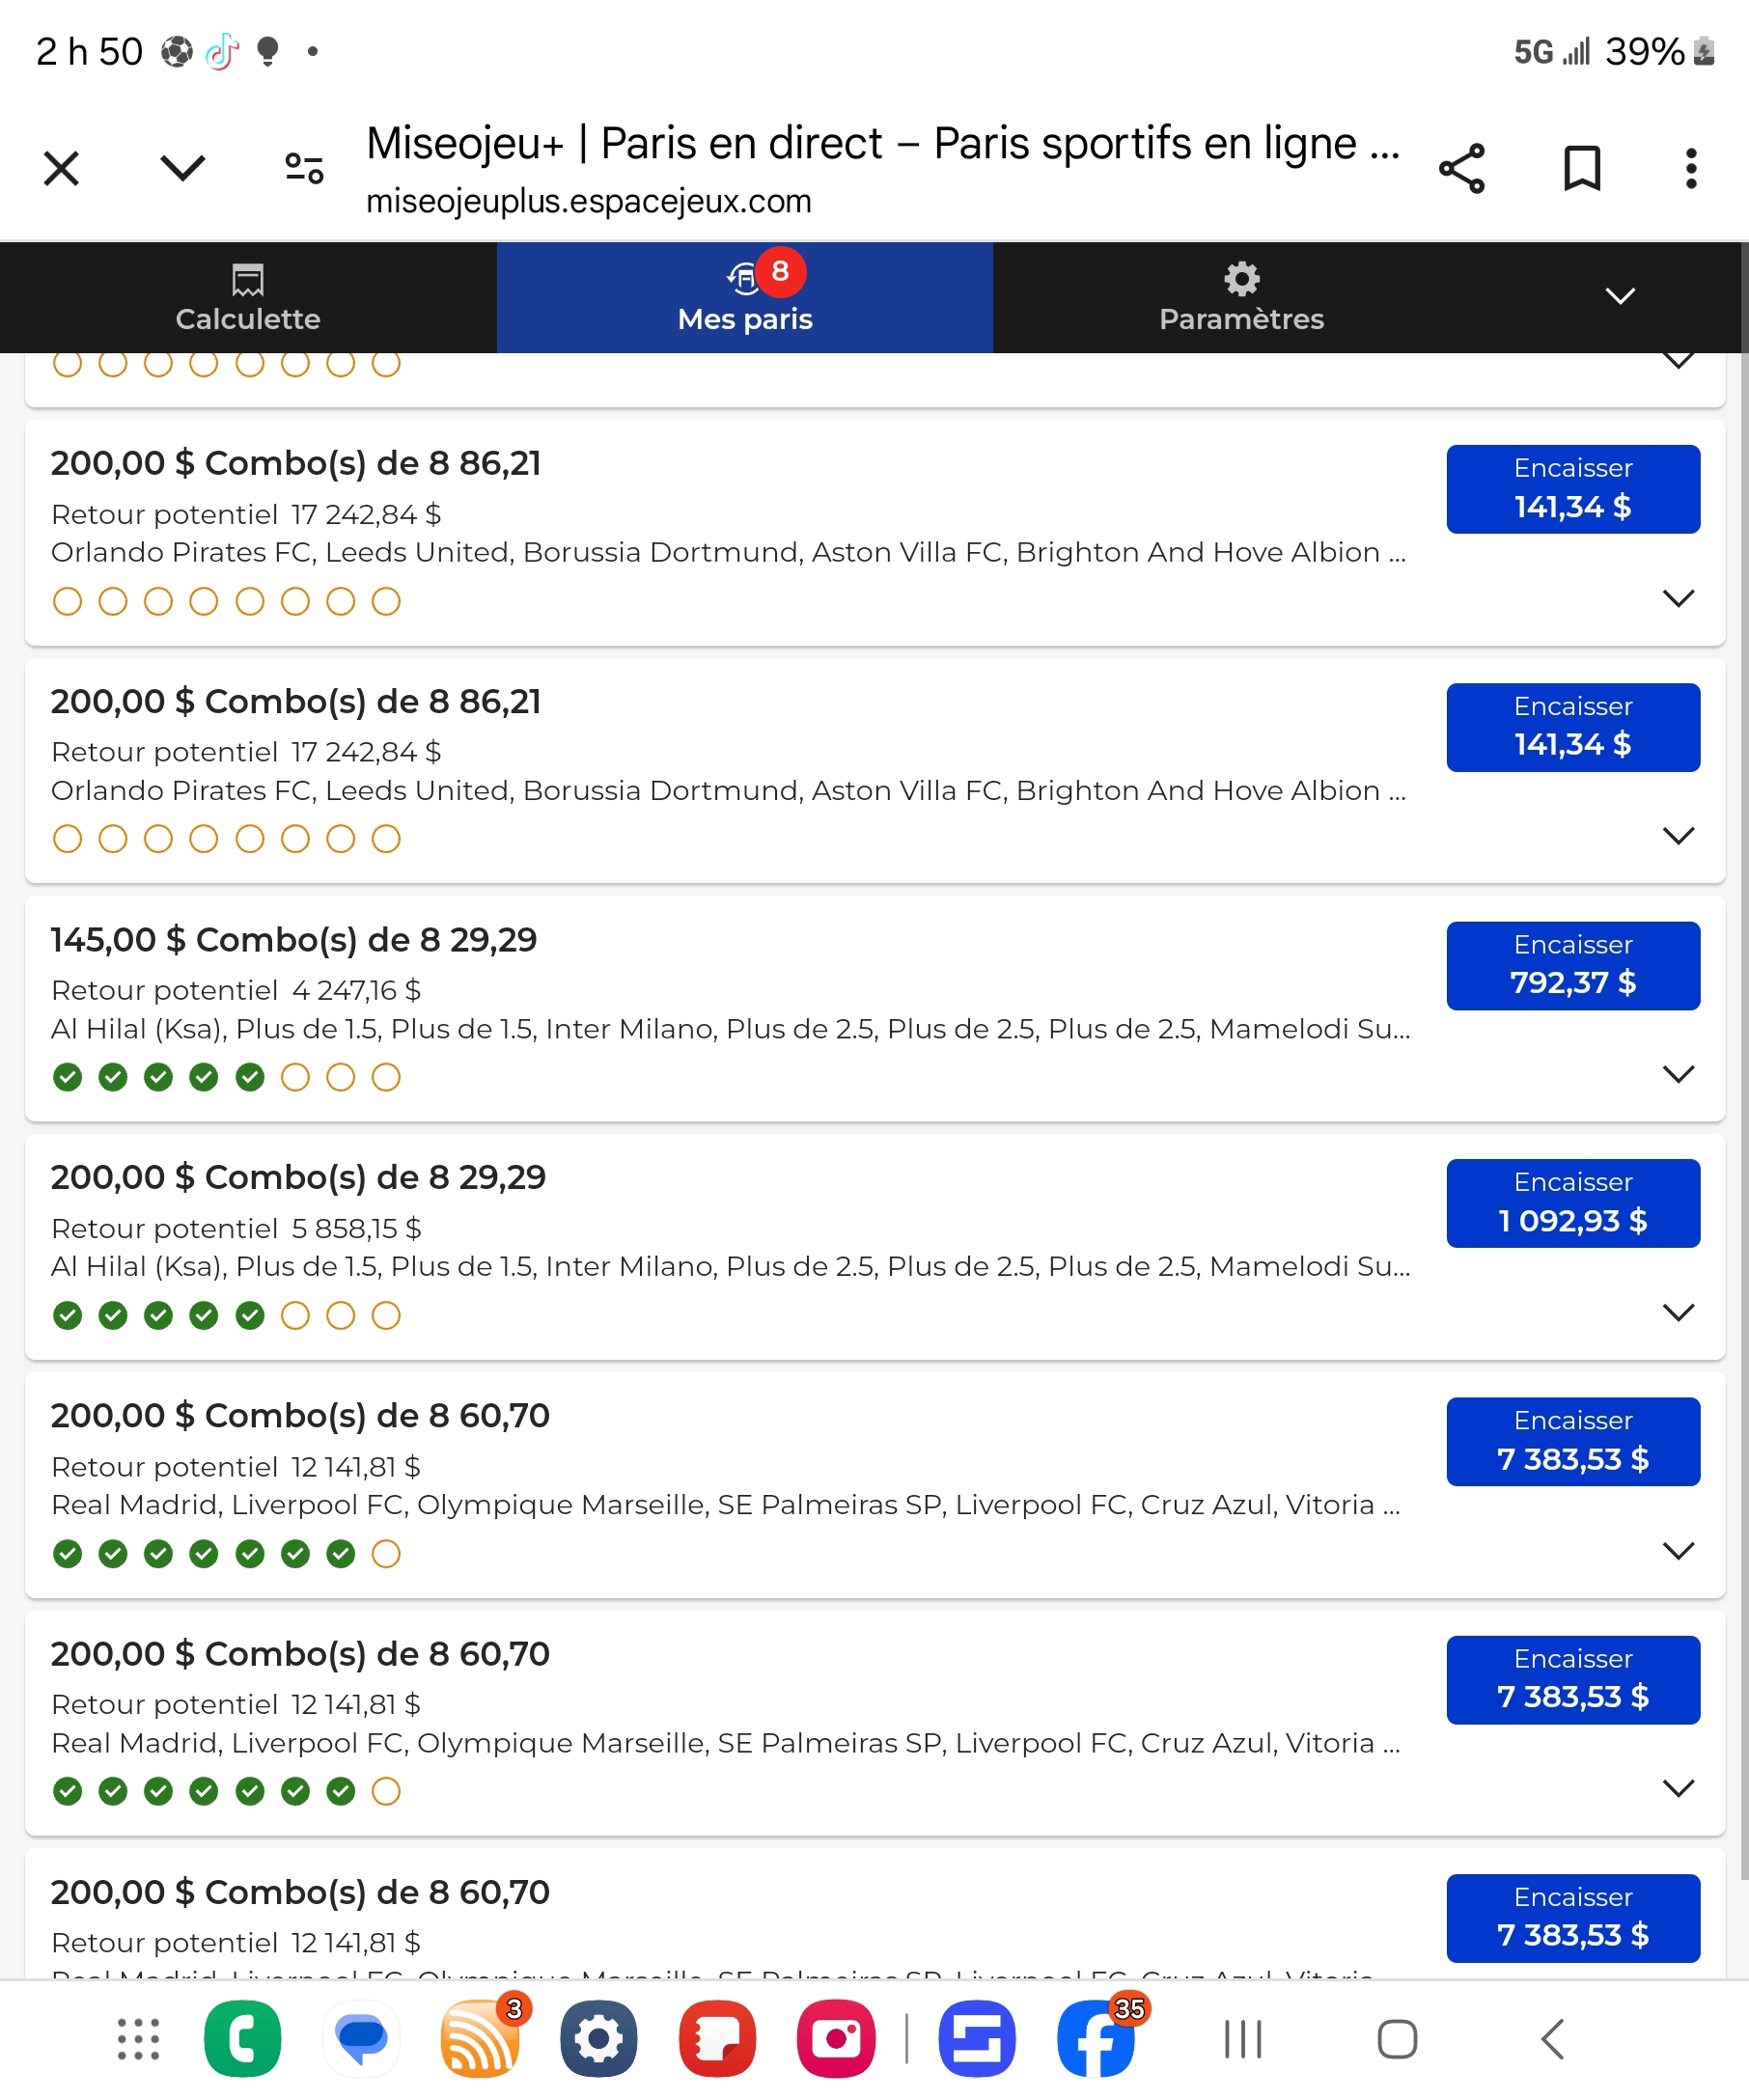Switch to the Calculette tab
The image size is (1749, 2100).
coord(247,297)
